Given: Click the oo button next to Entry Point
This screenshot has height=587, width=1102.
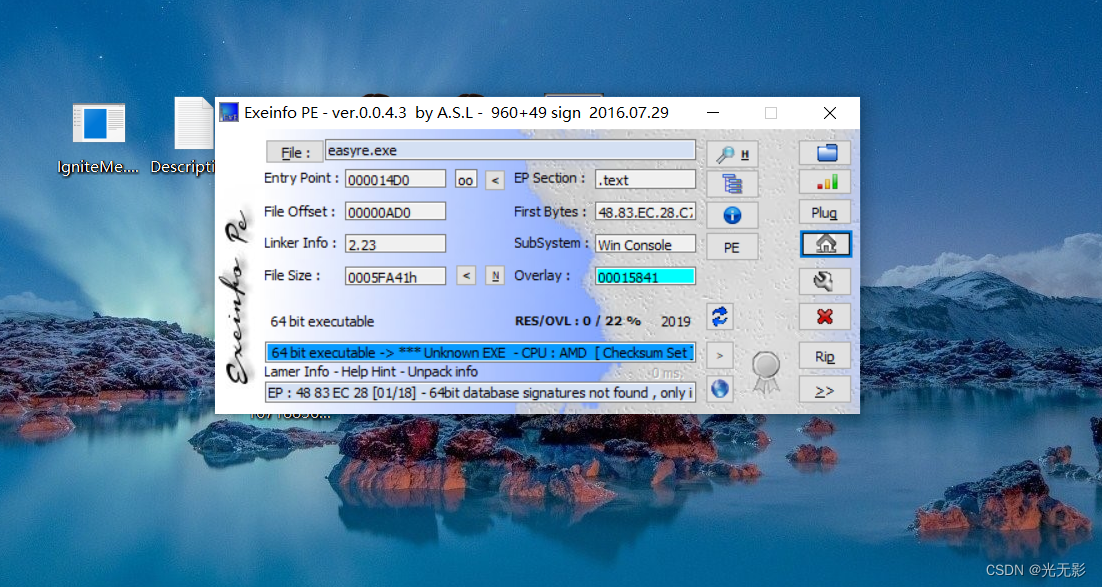Looking at the screenshot, I should pos(465,180).
